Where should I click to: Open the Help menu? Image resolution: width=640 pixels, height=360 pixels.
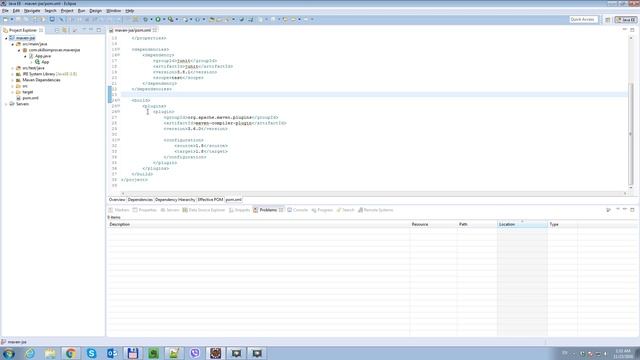point(129,11)
